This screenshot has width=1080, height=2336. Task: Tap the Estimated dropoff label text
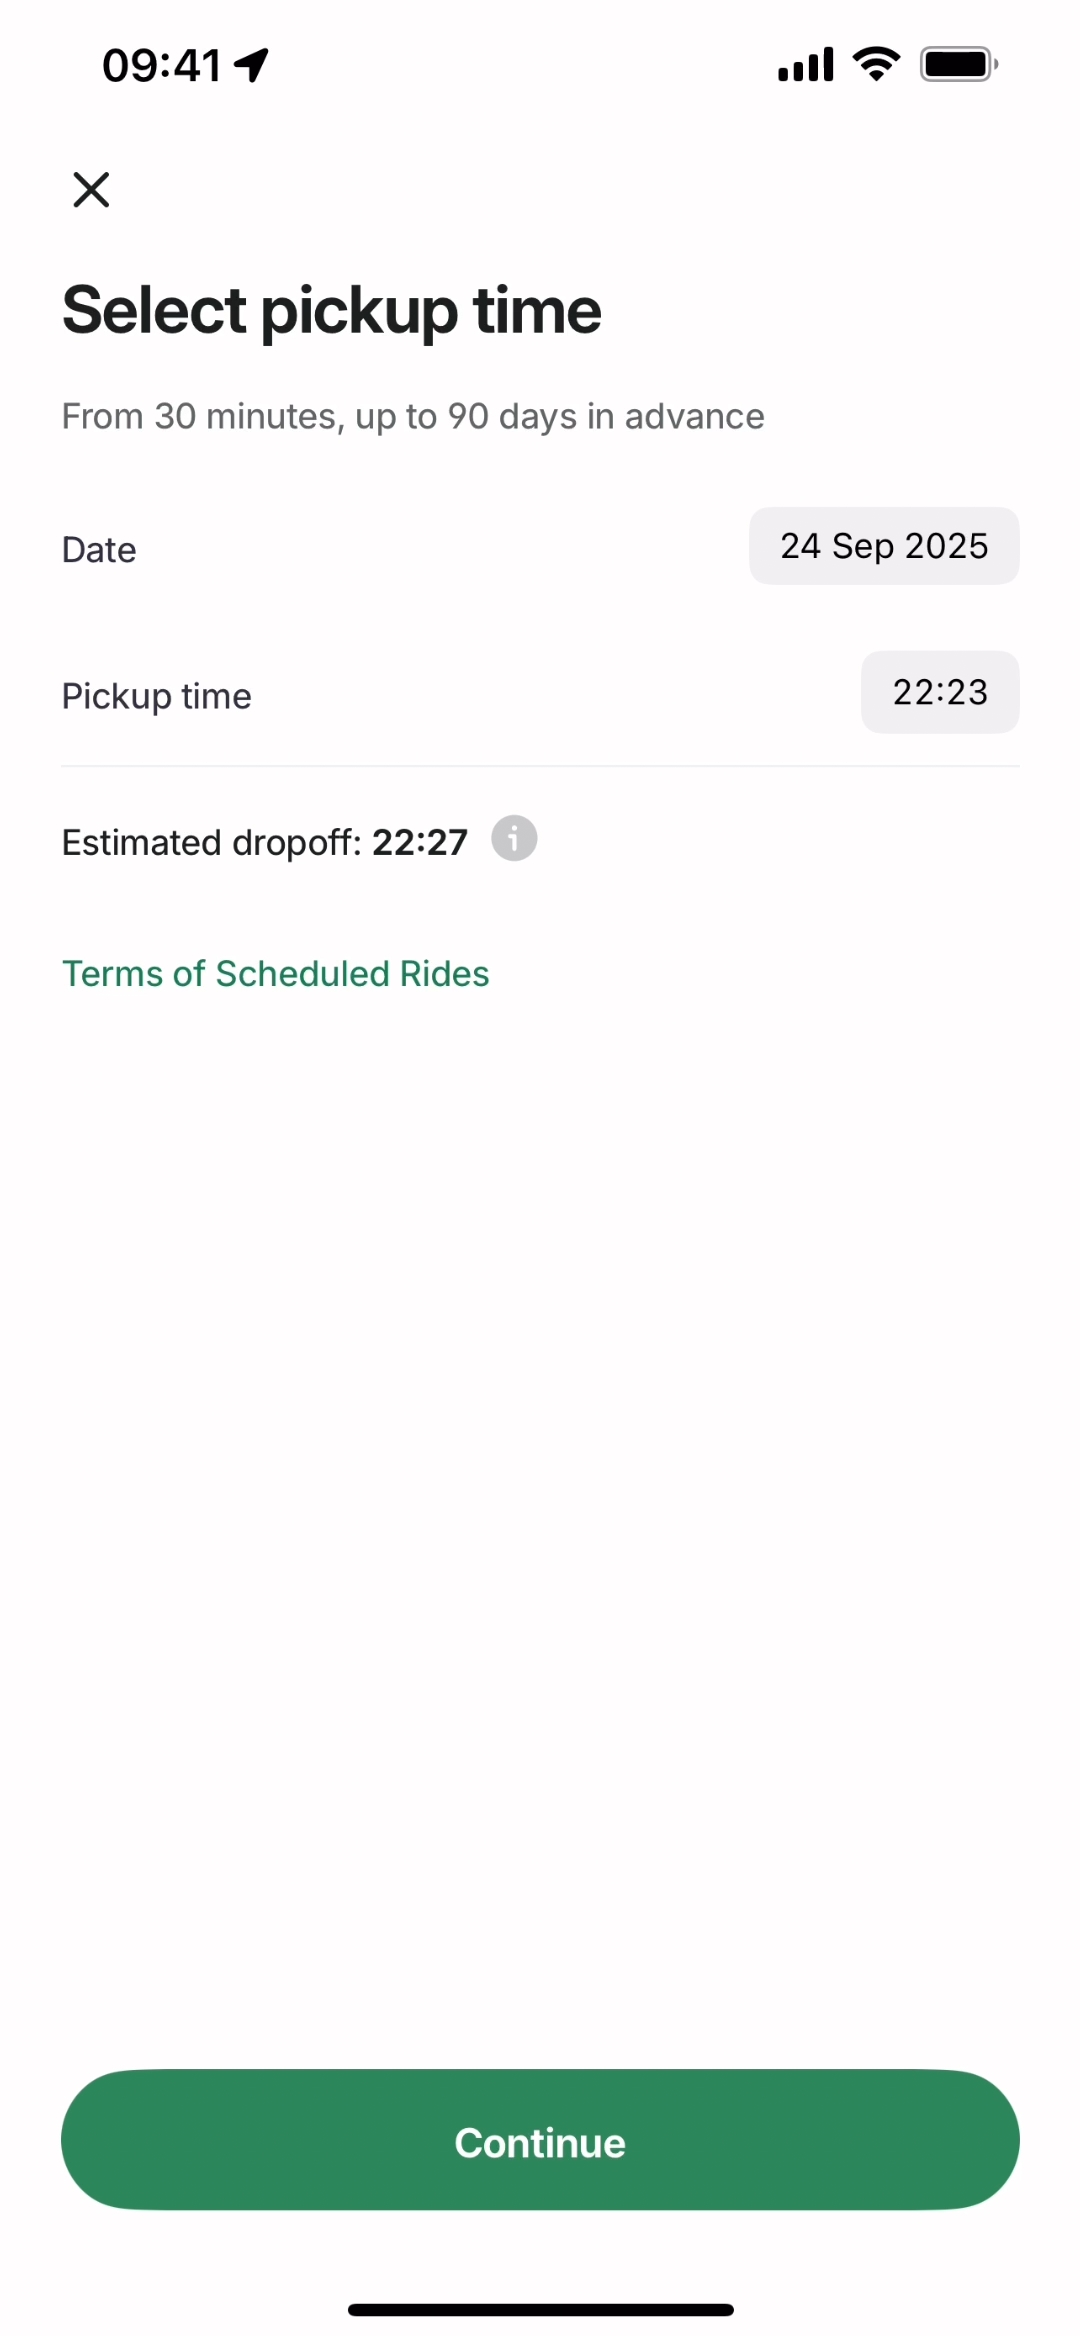point(211,843)
